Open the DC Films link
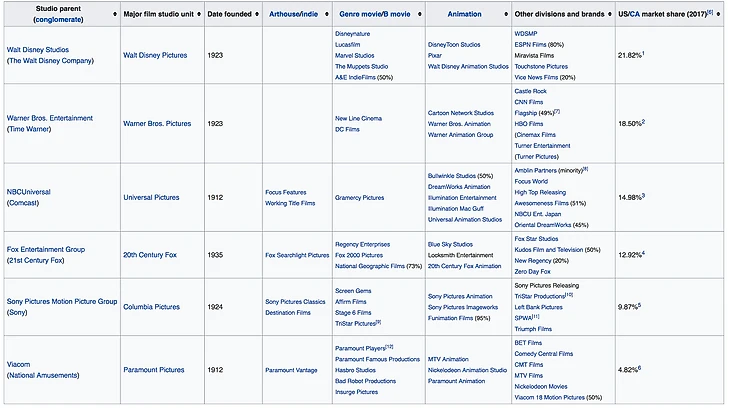Image resolution: width=730 pixels, height=408 pixels. click(347, 129)
